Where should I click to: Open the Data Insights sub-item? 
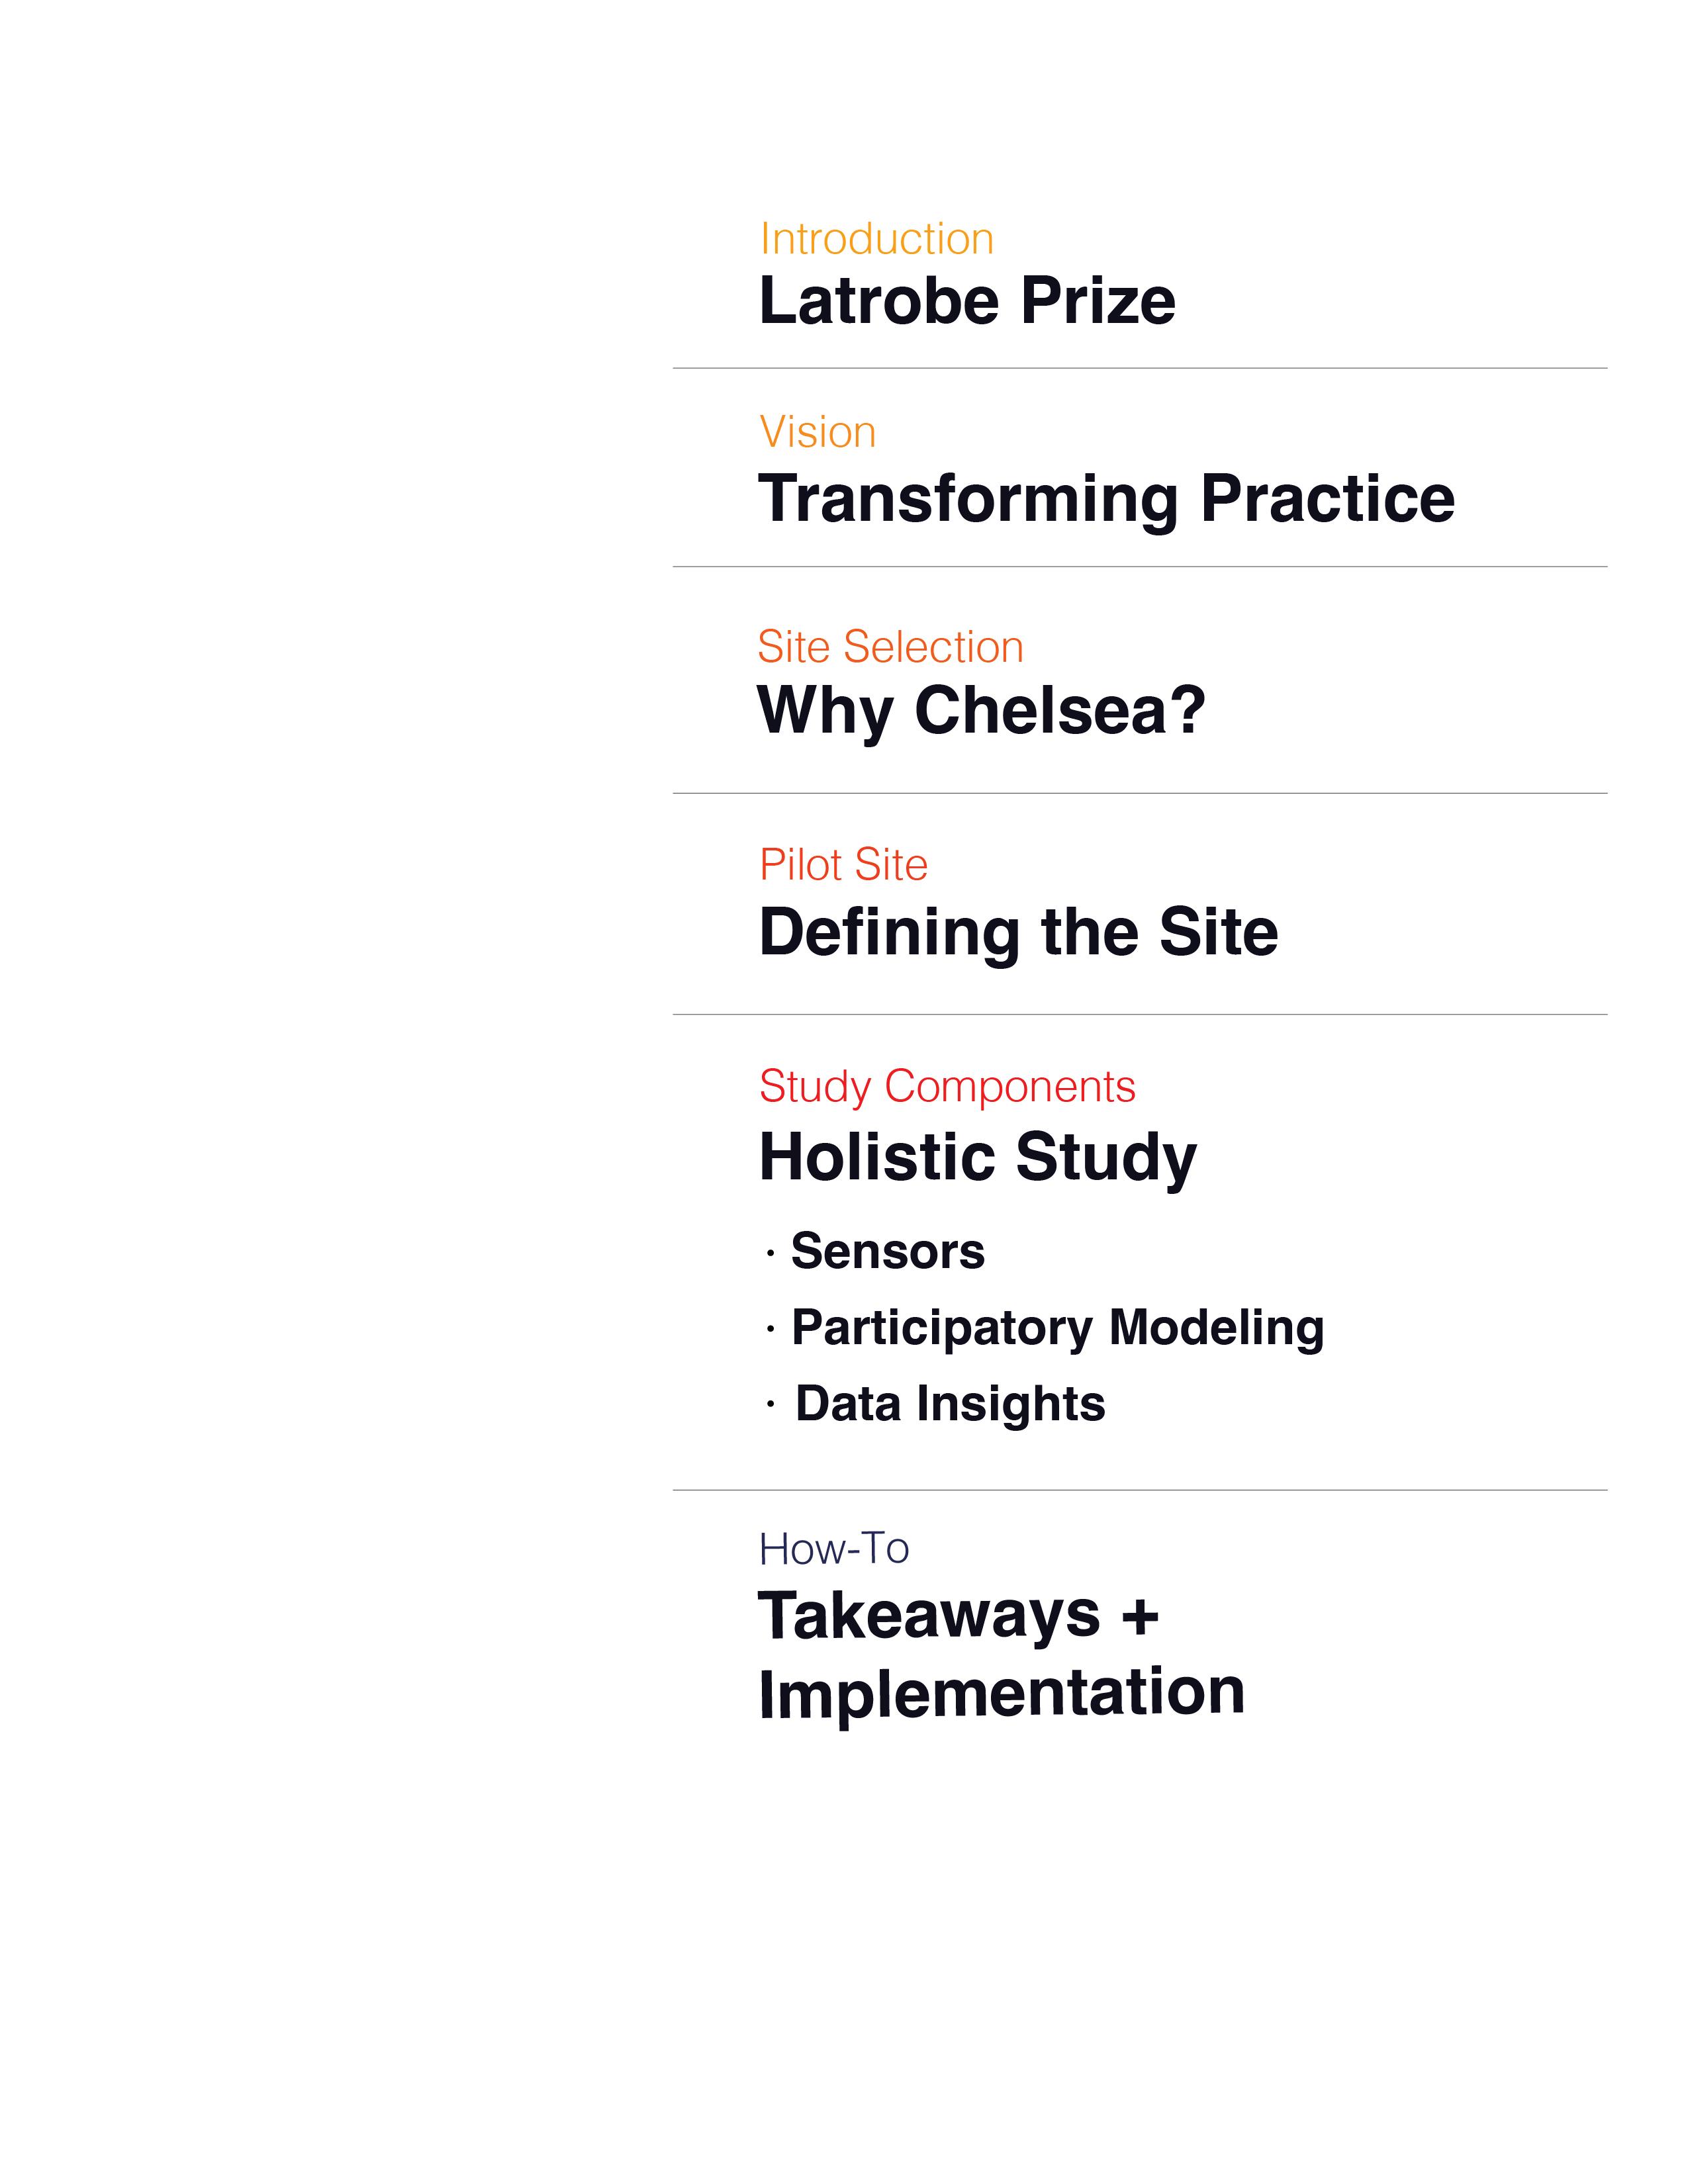pos(949,1403)
